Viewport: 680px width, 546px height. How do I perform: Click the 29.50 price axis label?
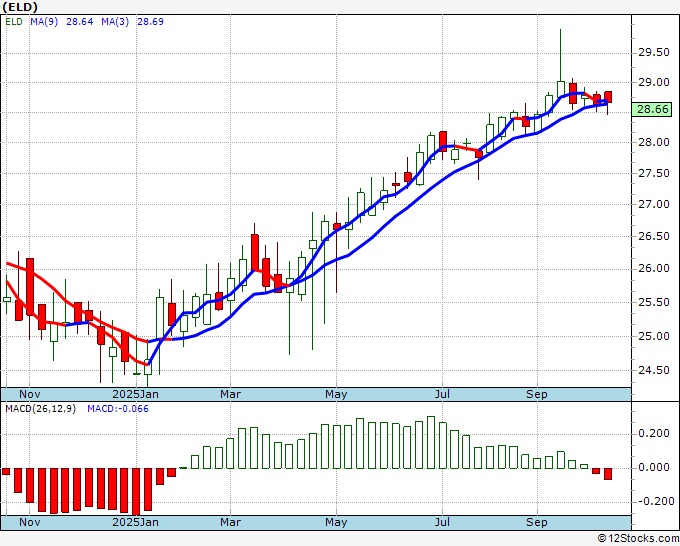click(x=654, y=52)
